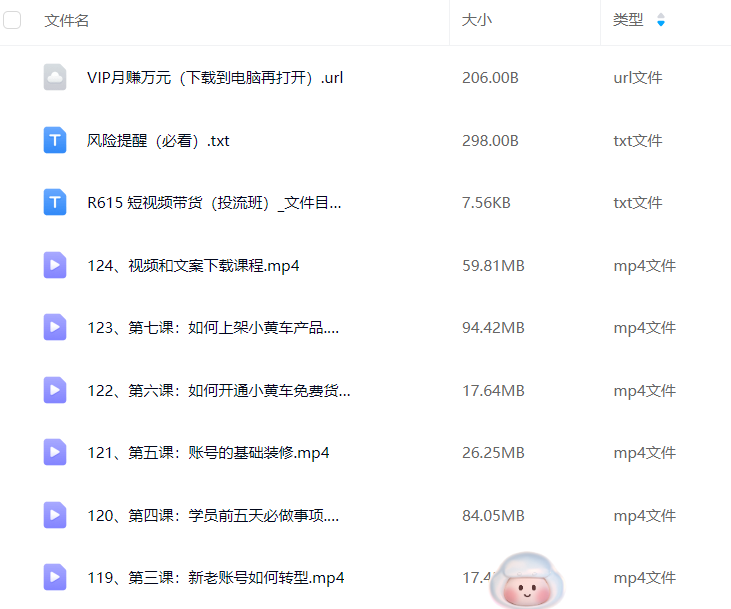Click the cloud icon beside the VIP月赚万元 url file
Image resolution: width=731 pixels, height=609 pixels.
(55, 77)
